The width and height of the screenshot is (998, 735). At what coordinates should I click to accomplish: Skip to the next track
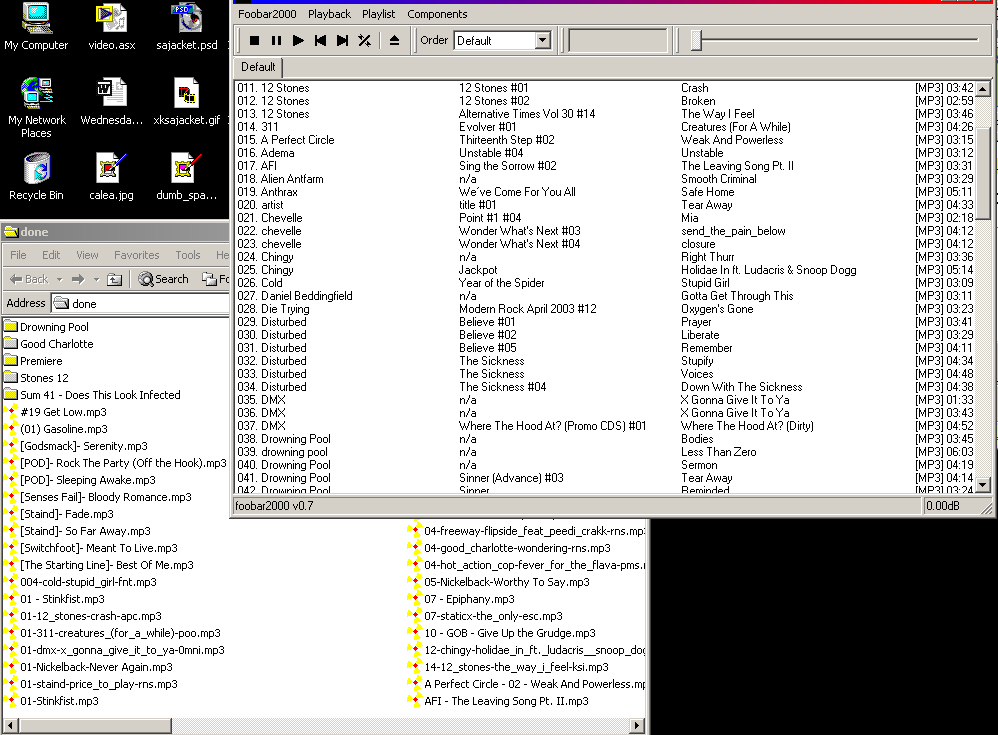(342, 41)
